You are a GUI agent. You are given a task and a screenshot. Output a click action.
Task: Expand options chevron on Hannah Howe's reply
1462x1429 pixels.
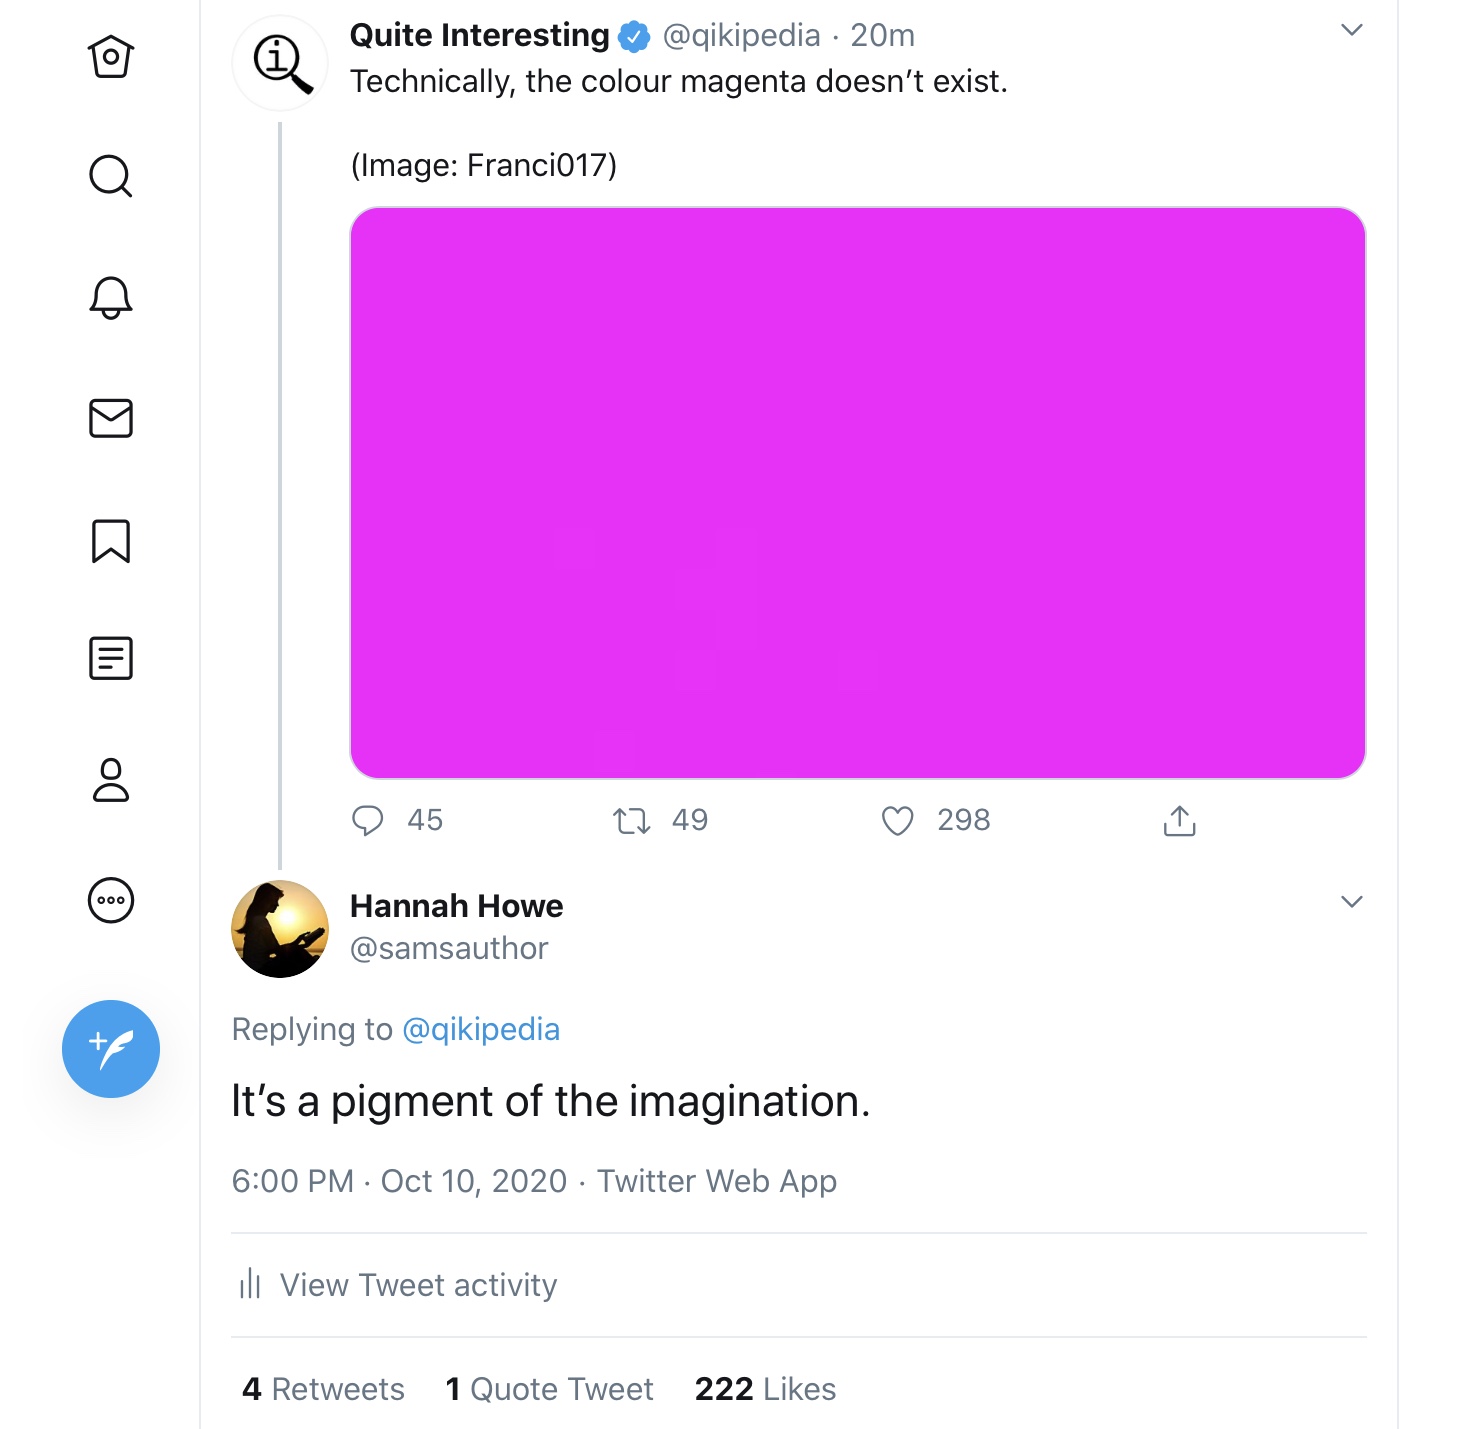click(x=1352, y=902)
